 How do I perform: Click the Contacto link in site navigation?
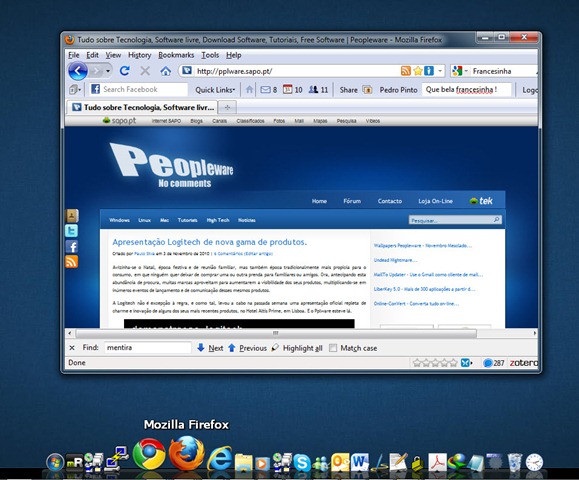pos(390,201)
